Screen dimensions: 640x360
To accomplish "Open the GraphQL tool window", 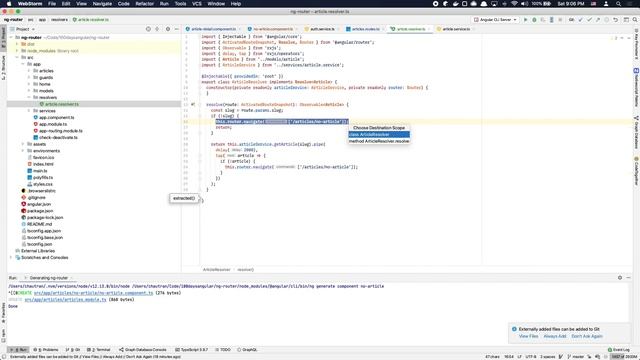I will click(247, 350).
